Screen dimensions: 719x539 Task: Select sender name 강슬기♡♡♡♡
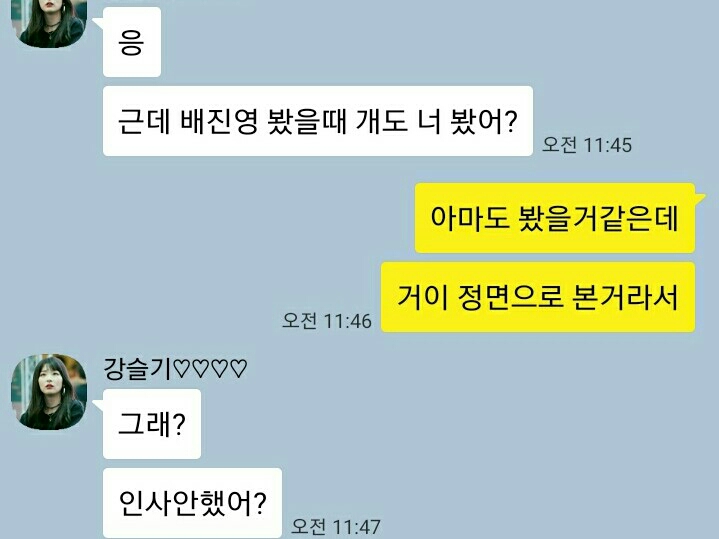pos(176,368)
